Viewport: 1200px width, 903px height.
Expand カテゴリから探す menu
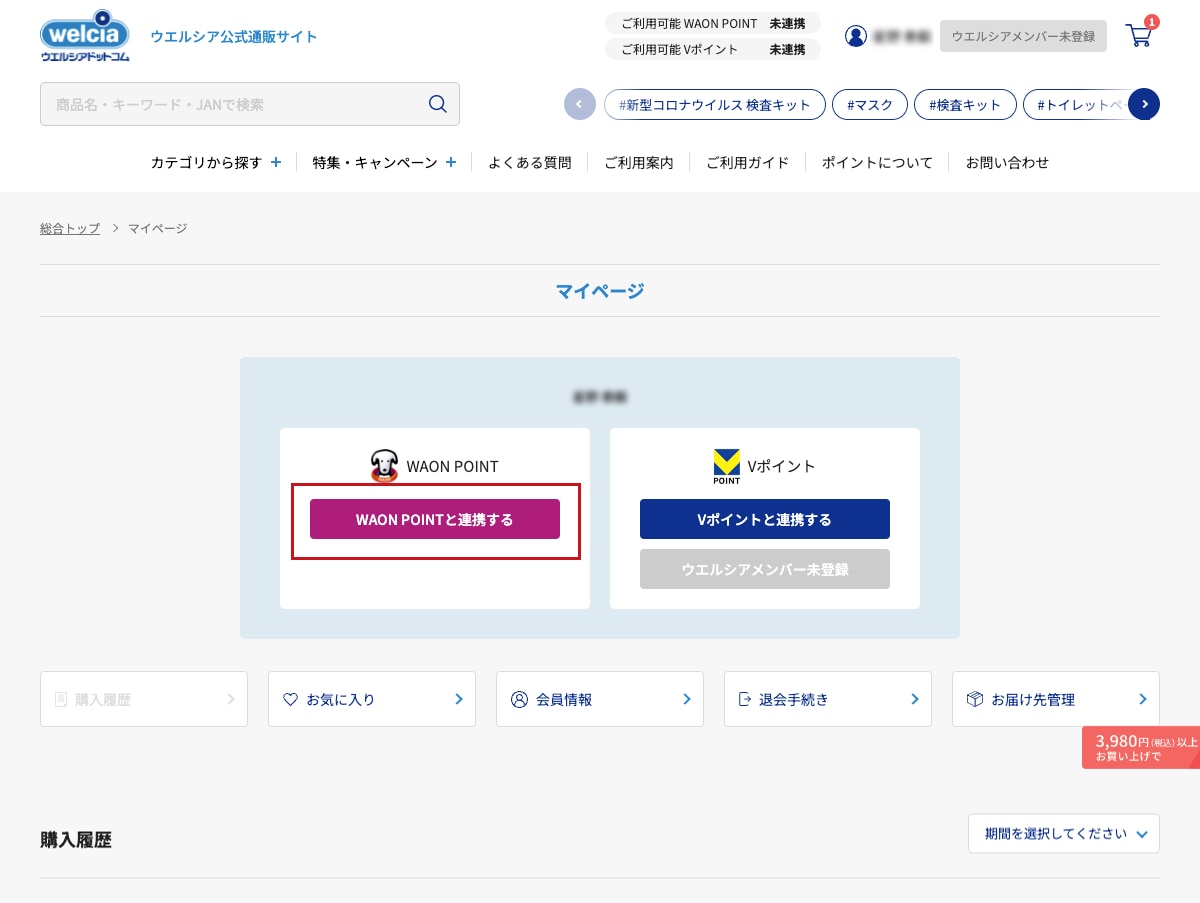(x=216, y=162)
